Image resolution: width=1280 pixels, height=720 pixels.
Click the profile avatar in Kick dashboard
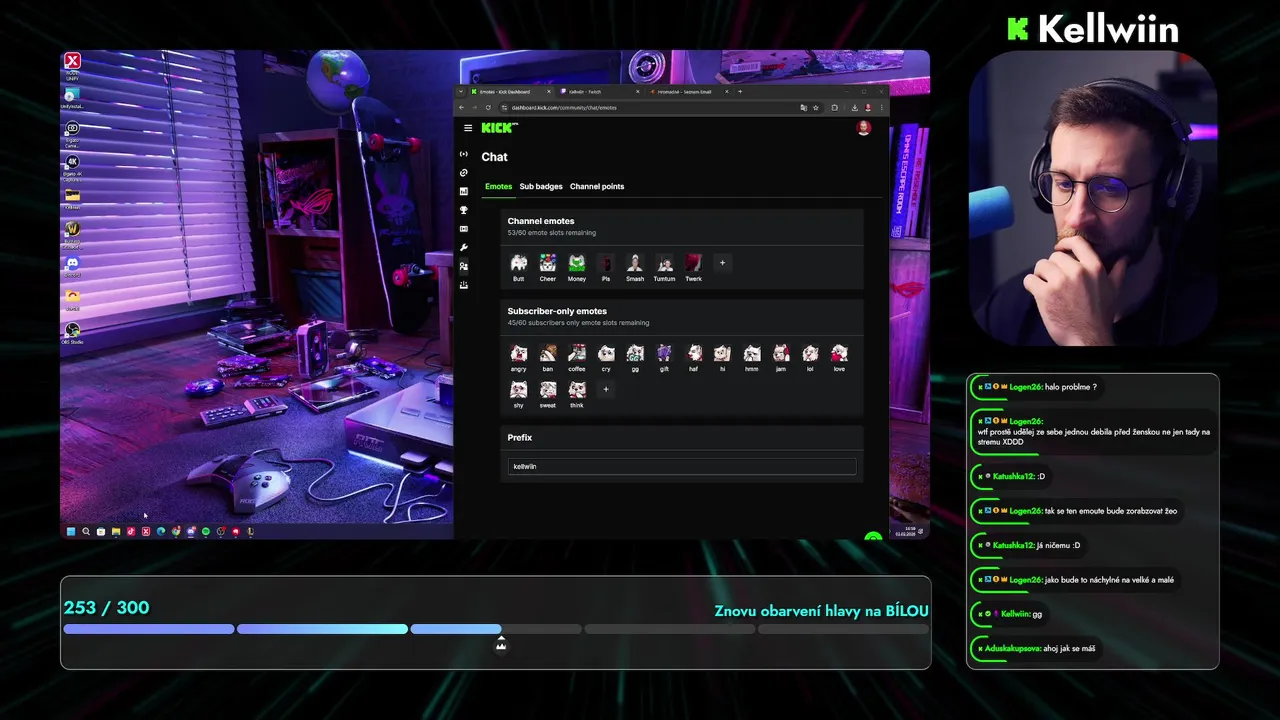coord(864,128)
